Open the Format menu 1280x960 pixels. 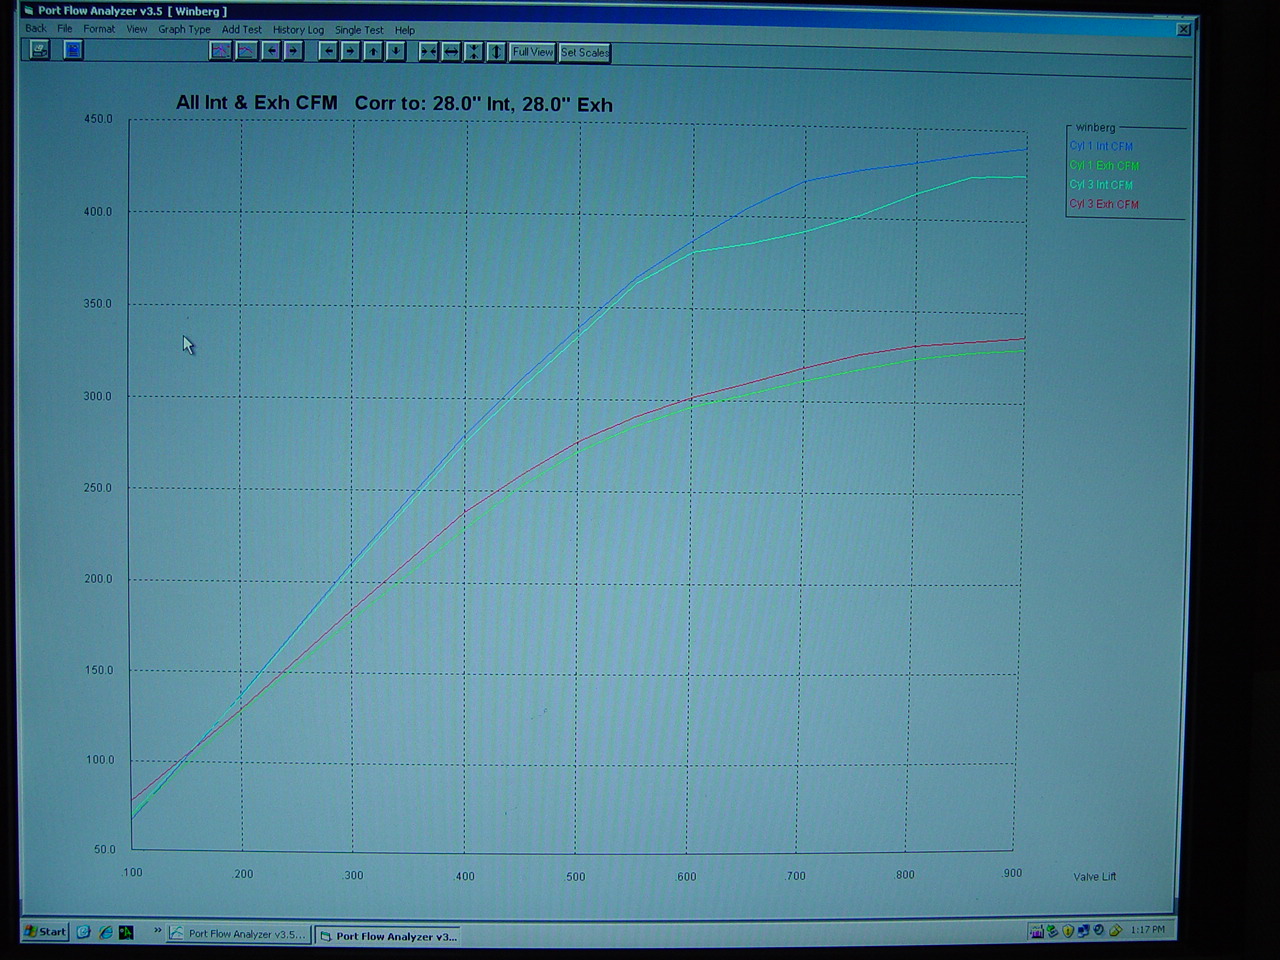pyautogui.click(x=99, y=29)
